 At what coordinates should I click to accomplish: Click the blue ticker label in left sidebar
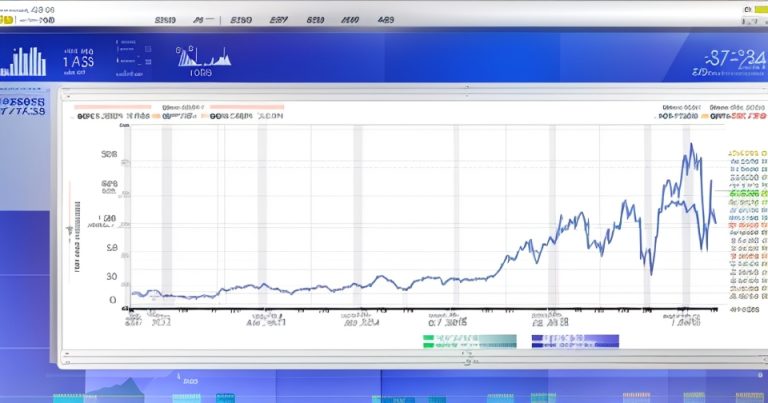point(24,106)
